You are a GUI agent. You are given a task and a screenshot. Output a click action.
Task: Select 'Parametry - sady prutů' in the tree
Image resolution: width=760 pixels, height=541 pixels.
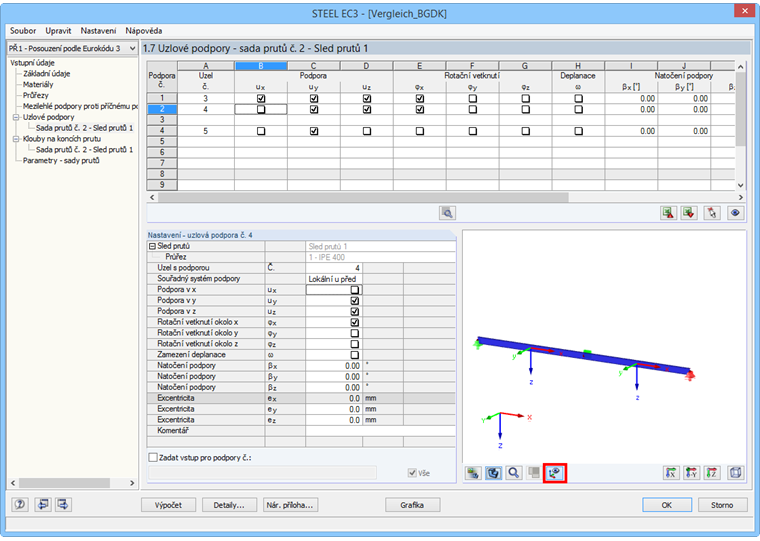(61, 160)
